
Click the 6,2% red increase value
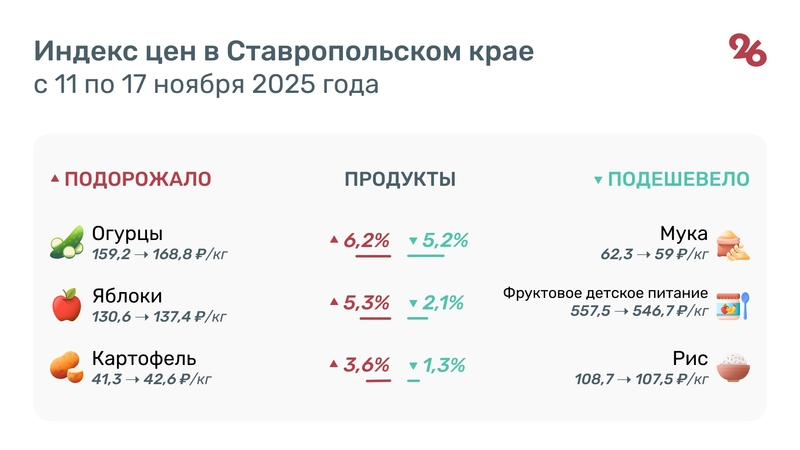coord(366,240)
